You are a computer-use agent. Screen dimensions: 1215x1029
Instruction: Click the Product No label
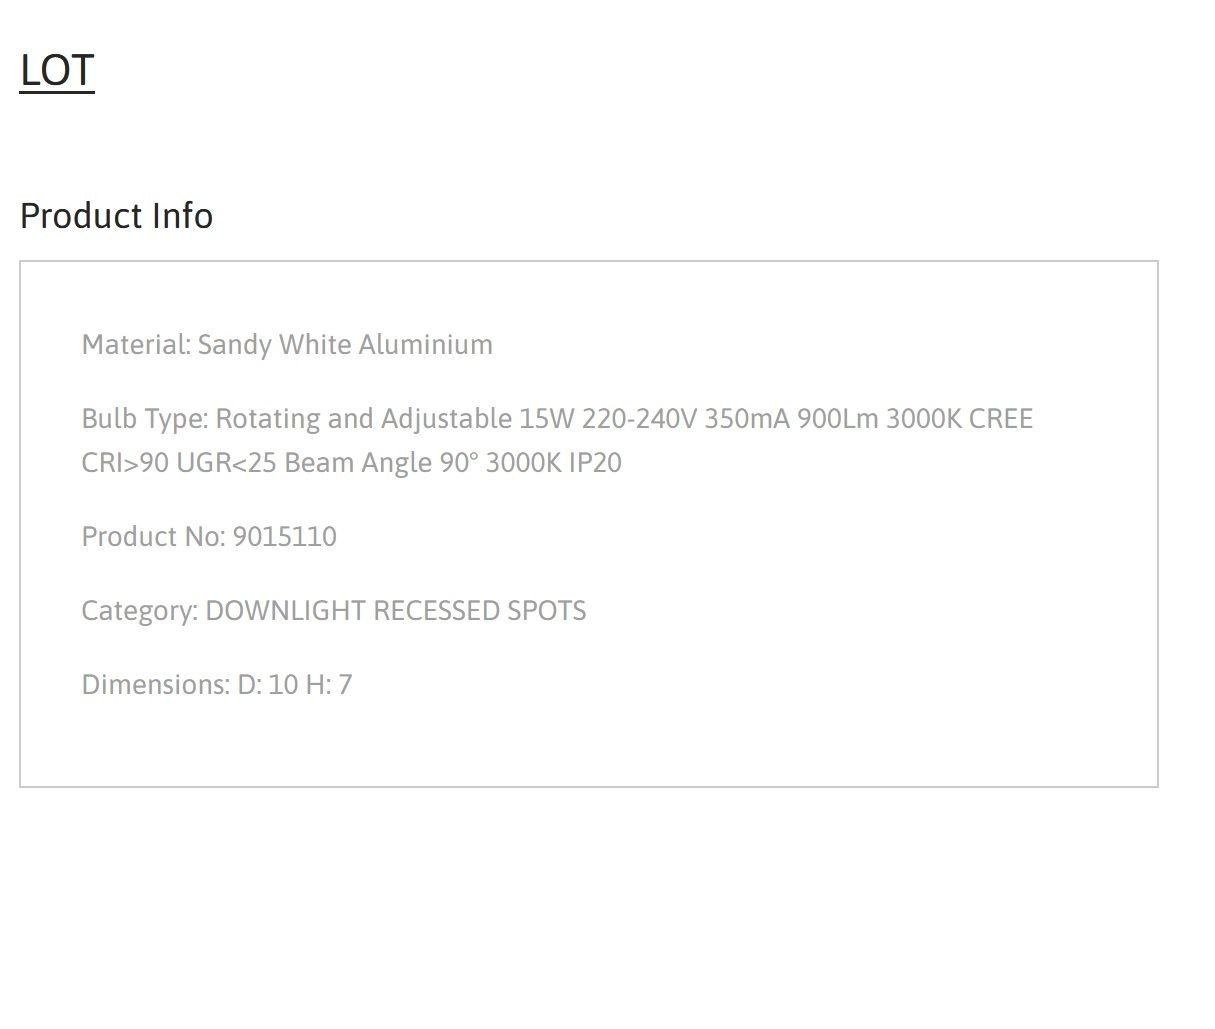point(153,536)
